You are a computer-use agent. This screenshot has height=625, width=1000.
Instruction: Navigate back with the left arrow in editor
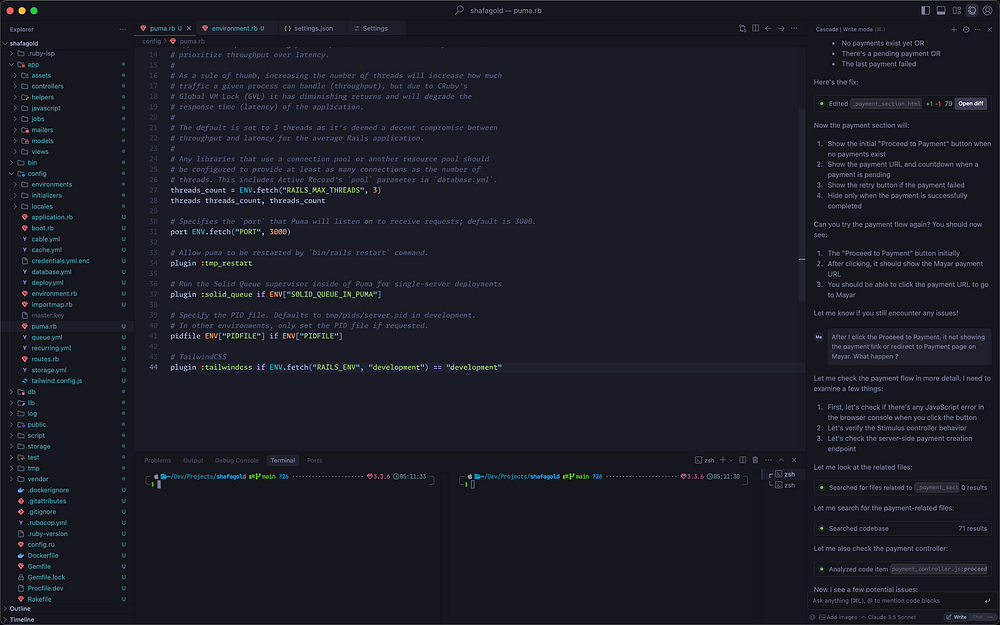coord(768,28)
